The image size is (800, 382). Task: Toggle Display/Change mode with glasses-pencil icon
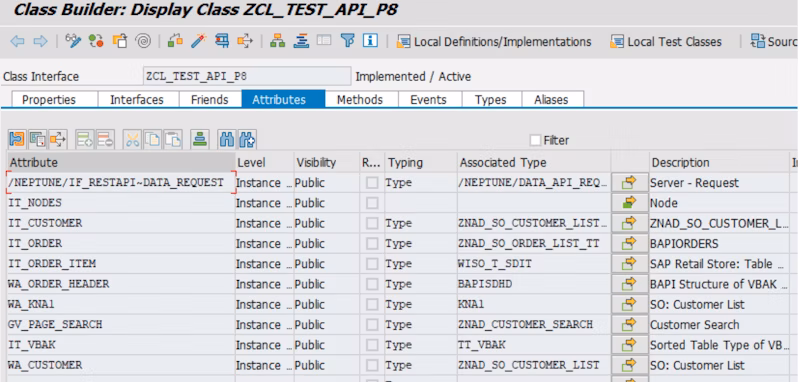pyautogui.click(x=73, y=41)
